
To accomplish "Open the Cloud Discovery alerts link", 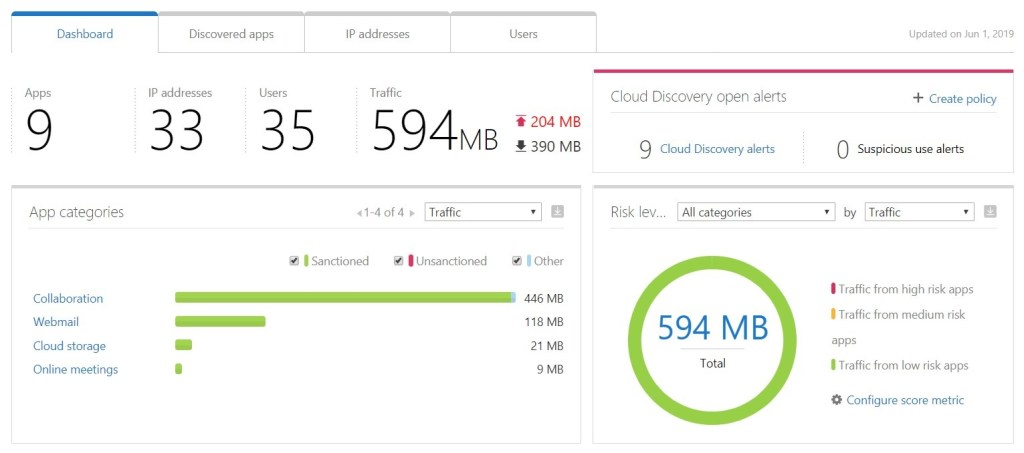I will point(717,149).
